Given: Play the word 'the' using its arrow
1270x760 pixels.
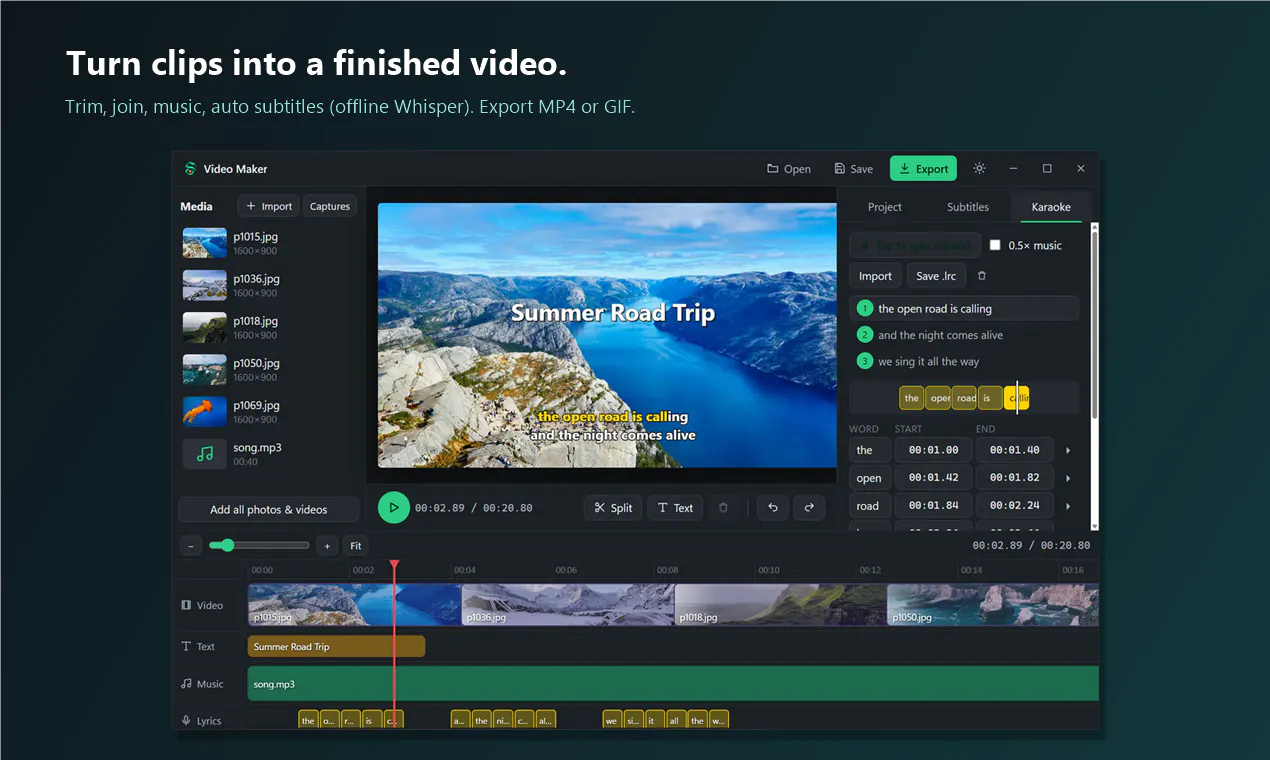Looking at the screenshot, I should [x=1068, y=451].
